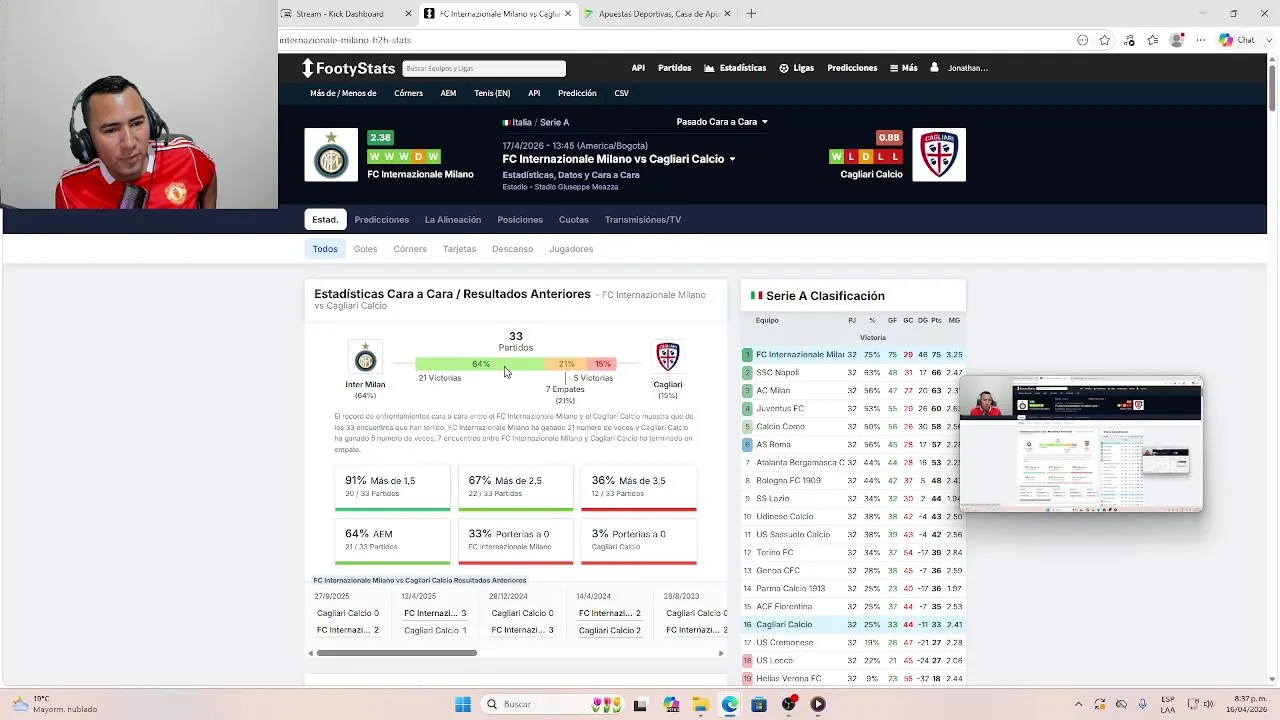Add page to favorites with the star icon
This screenshot has height=720, width=1280.
coord(1105,40)
